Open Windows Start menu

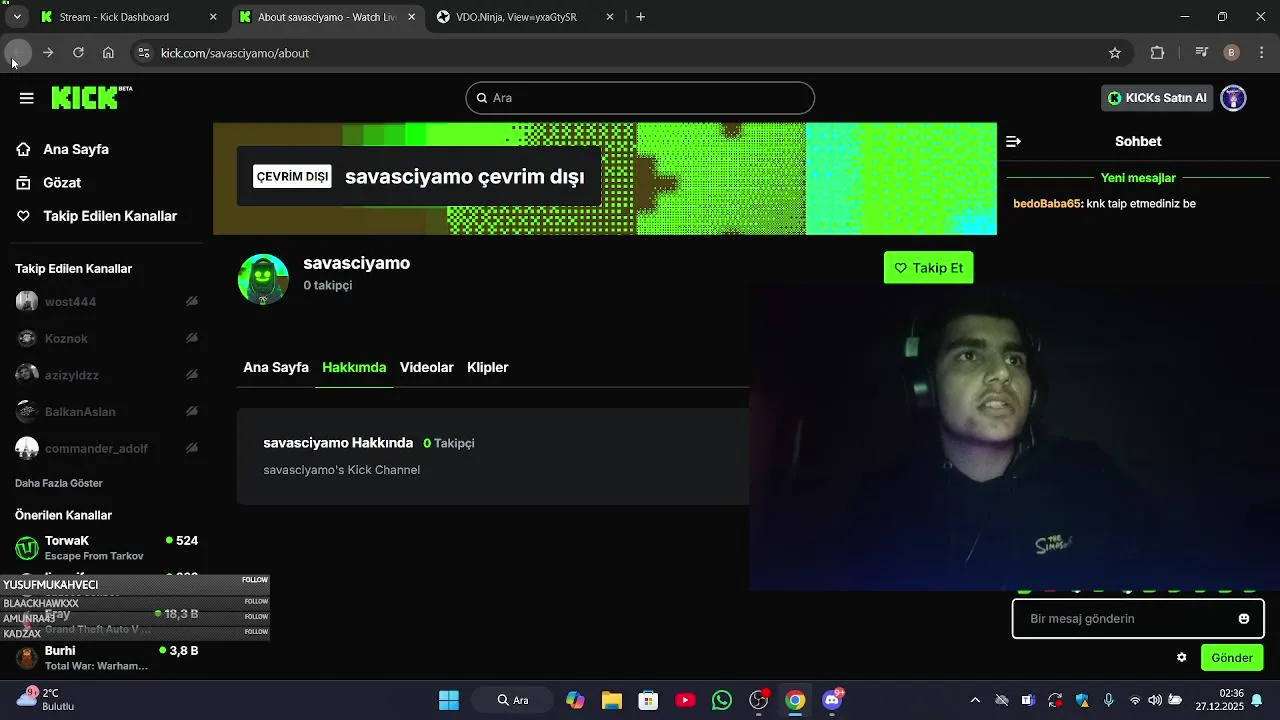(x=449, y=700)
